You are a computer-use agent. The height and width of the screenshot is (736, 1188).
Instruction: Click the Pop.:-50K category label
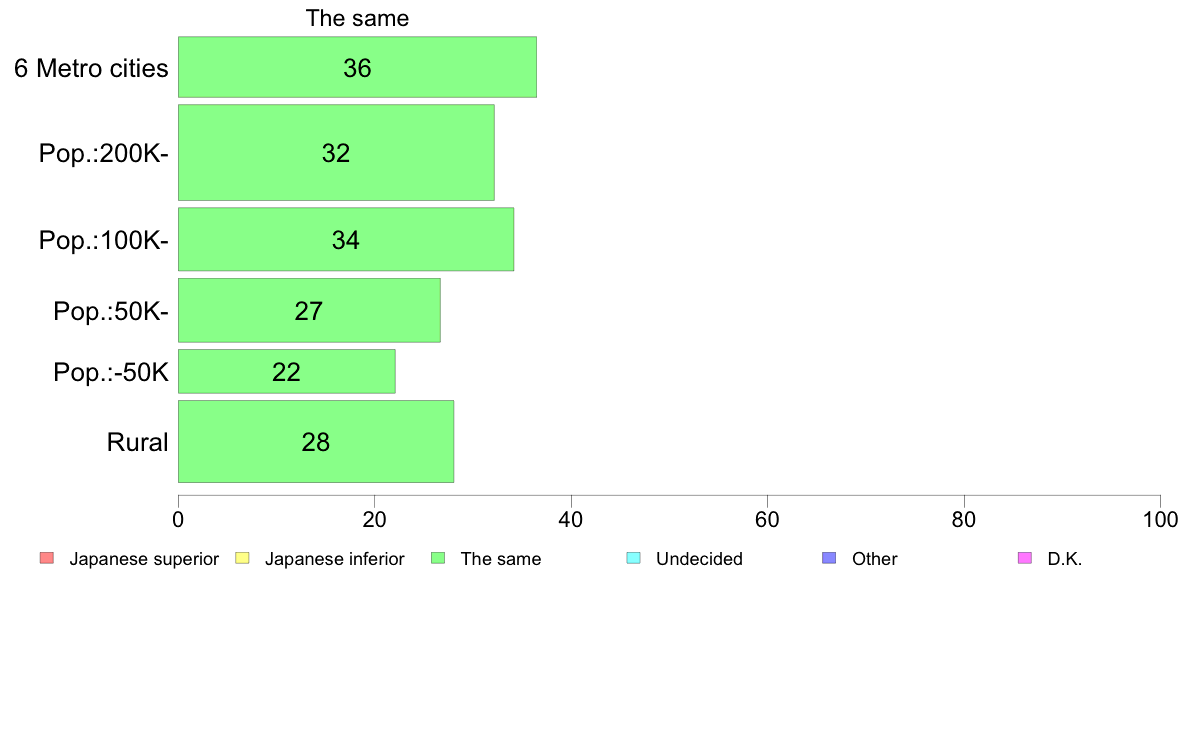(x=111, y=372)
